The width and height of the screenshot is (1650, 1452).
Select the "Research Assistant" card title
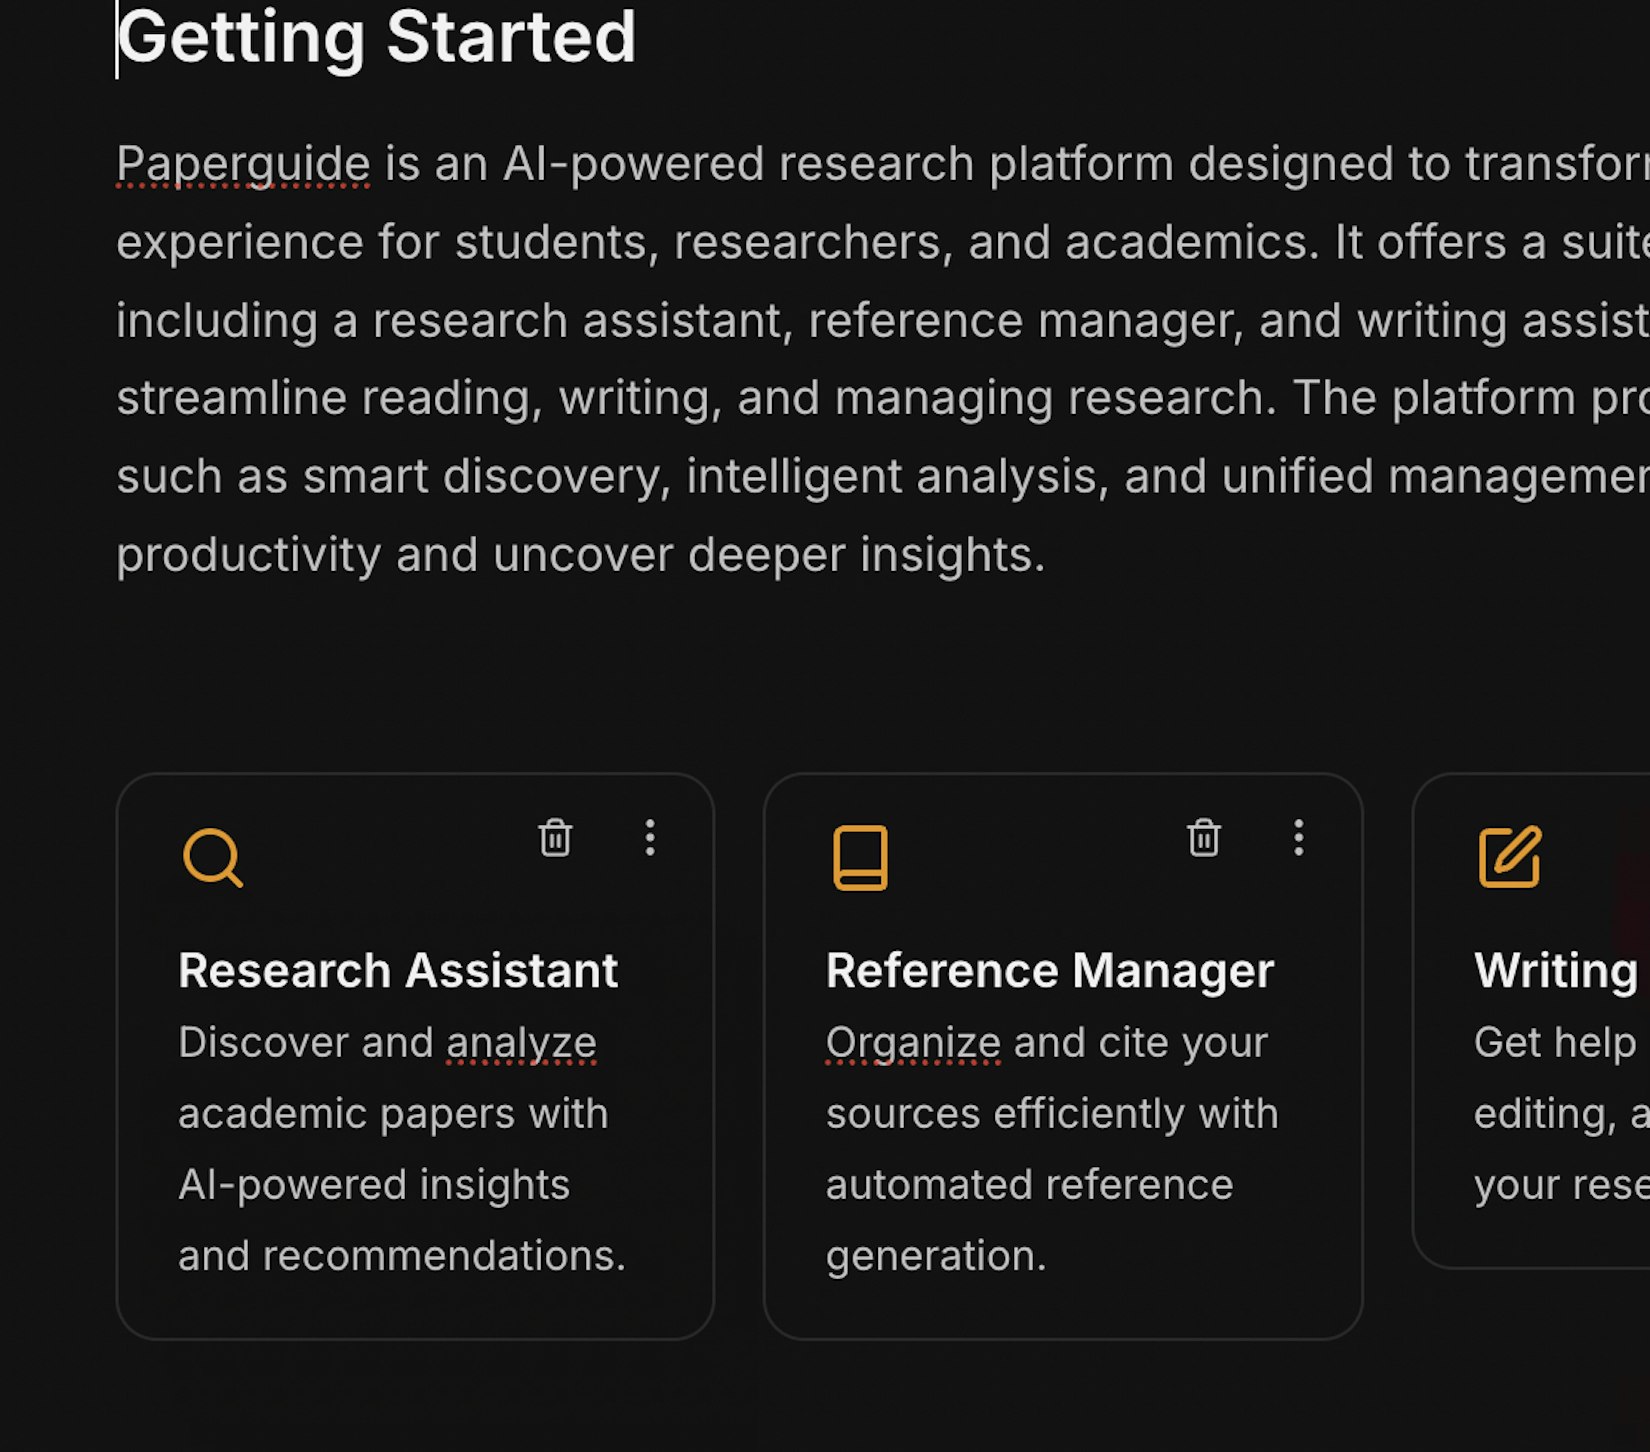tap(398, 970)
